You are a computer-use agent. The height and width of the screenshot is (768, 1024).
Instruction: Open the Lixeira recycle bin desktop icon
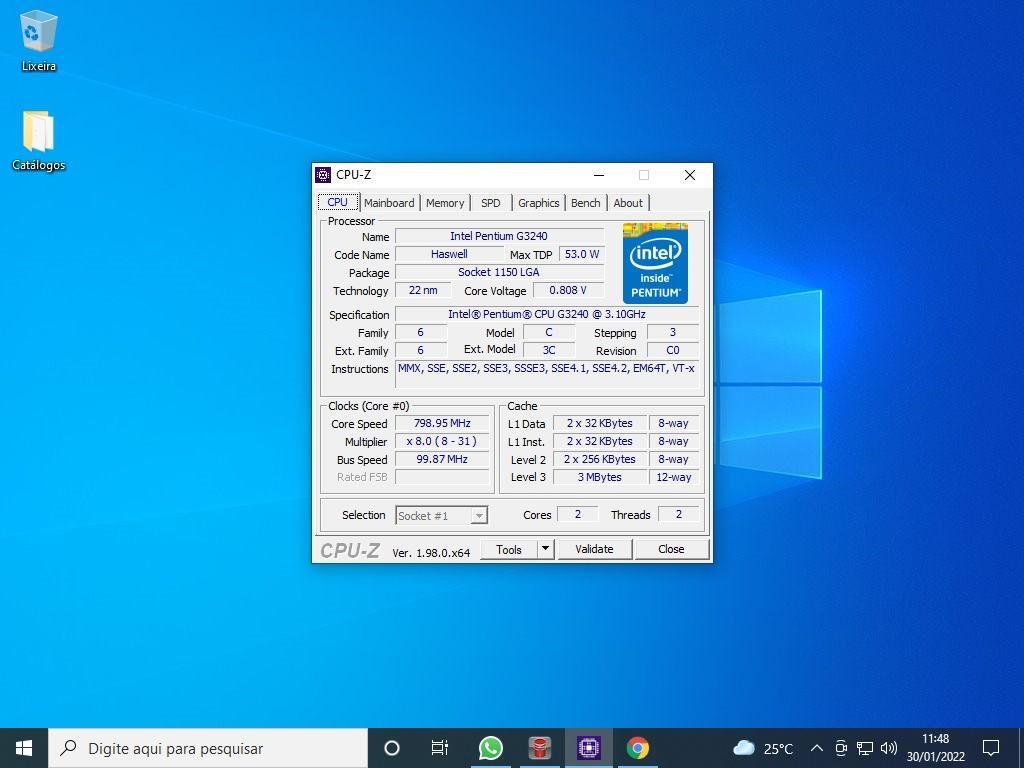point(39,40)
